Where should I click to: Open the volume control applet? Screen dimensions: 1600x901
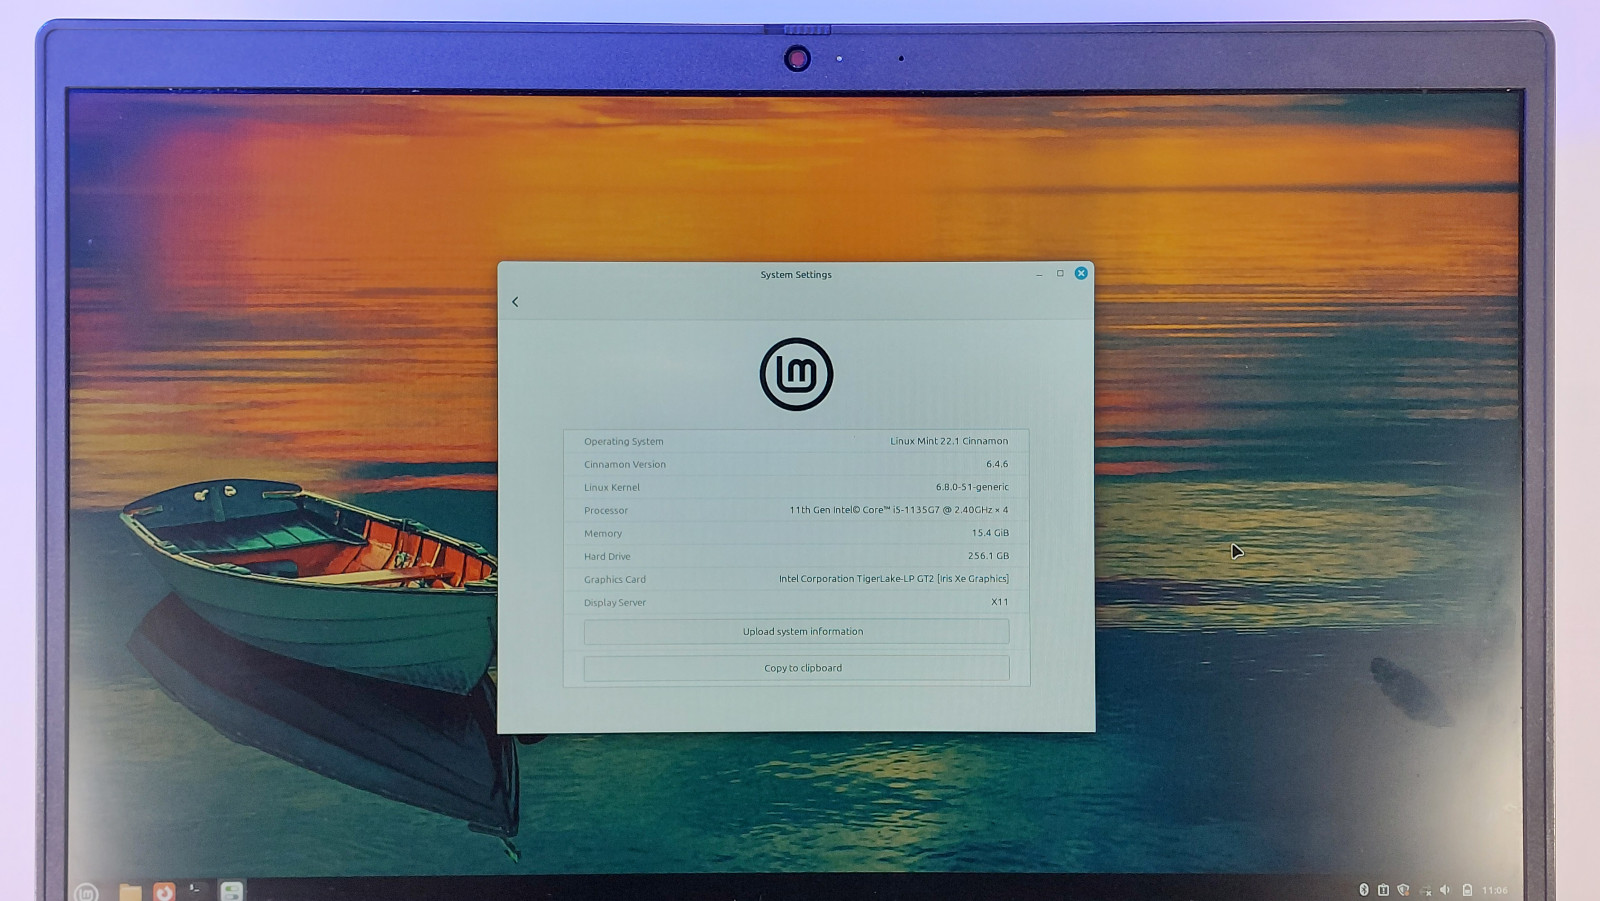click(x=1445, y=890)
